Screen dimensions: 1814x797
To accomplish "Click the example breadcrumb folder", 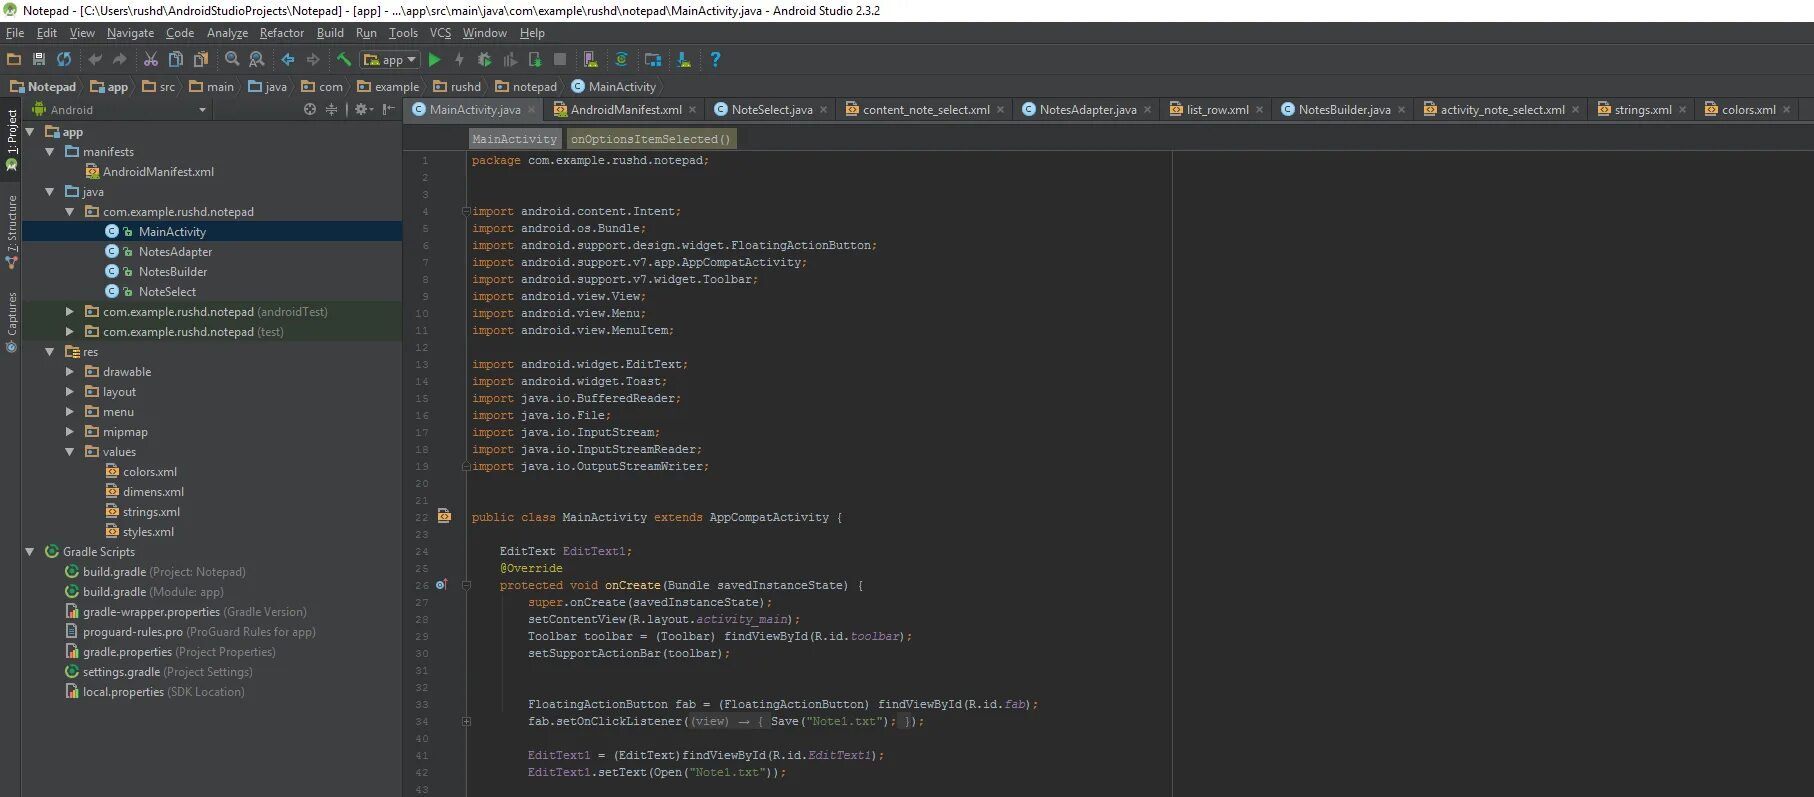I will tap(388, 87).
